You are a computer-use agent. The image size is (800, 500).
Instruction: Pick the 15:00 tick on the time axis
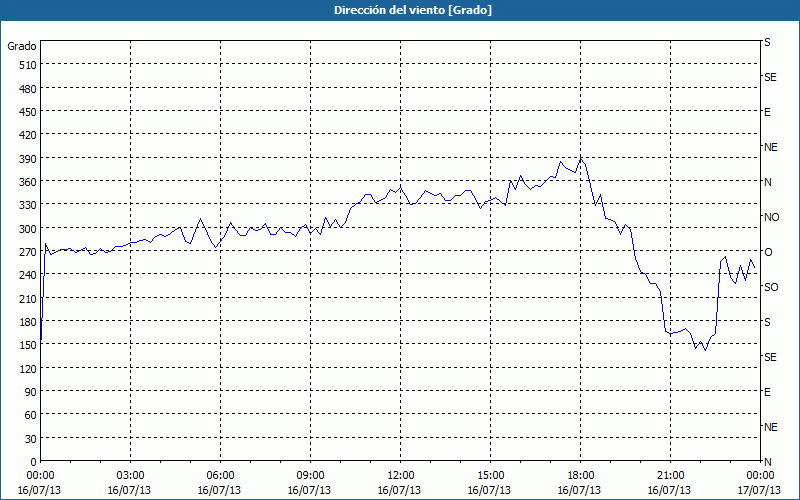(490, 476)
